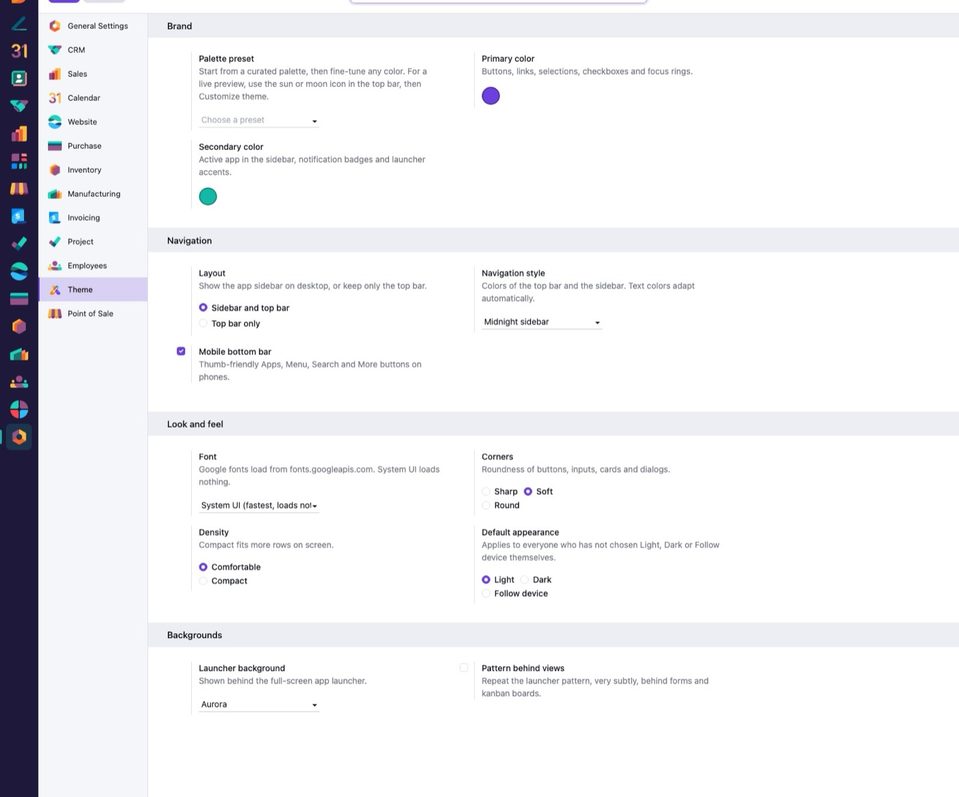The width and height of the screenshot is (959, 797).
Task: Set default appearance to Light
Action: tap(486, 579)
